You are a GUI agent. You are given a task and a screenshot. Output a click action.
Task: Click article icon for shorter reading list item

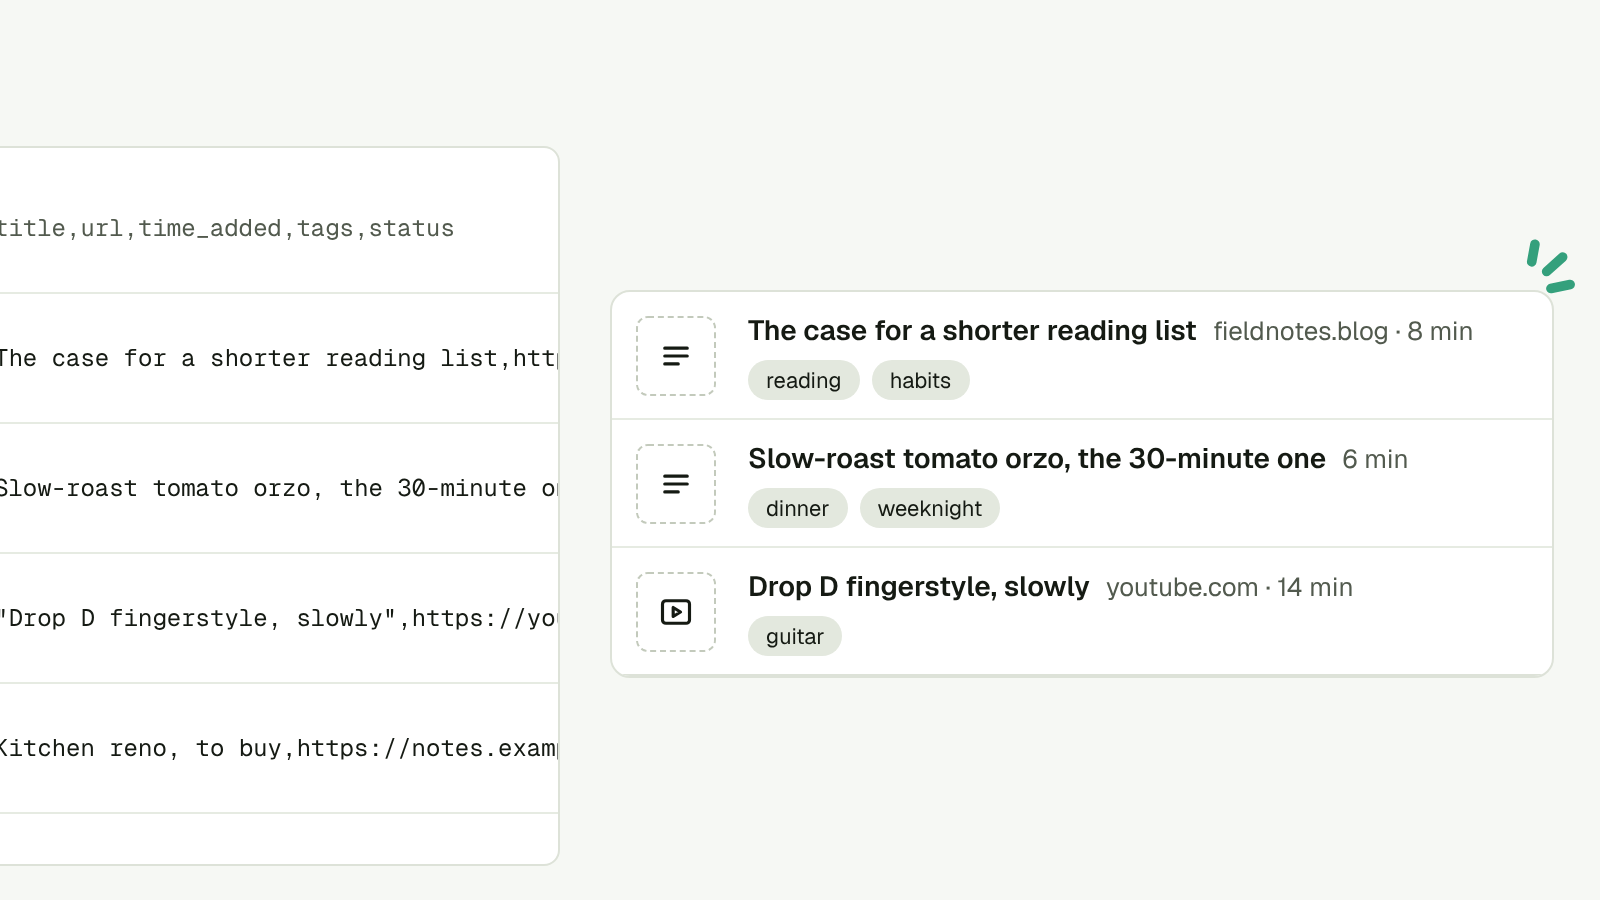(x=676, y=356)
